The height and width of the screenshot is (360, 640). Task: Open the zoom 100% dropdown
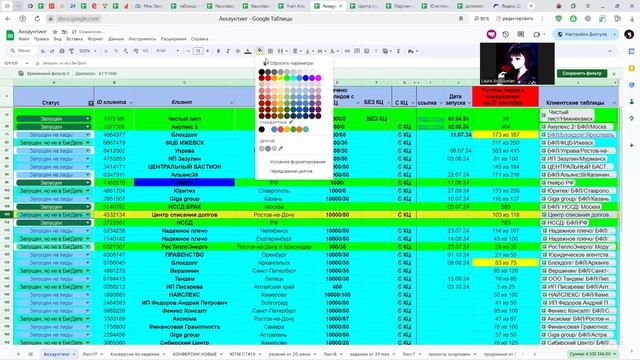87,51
